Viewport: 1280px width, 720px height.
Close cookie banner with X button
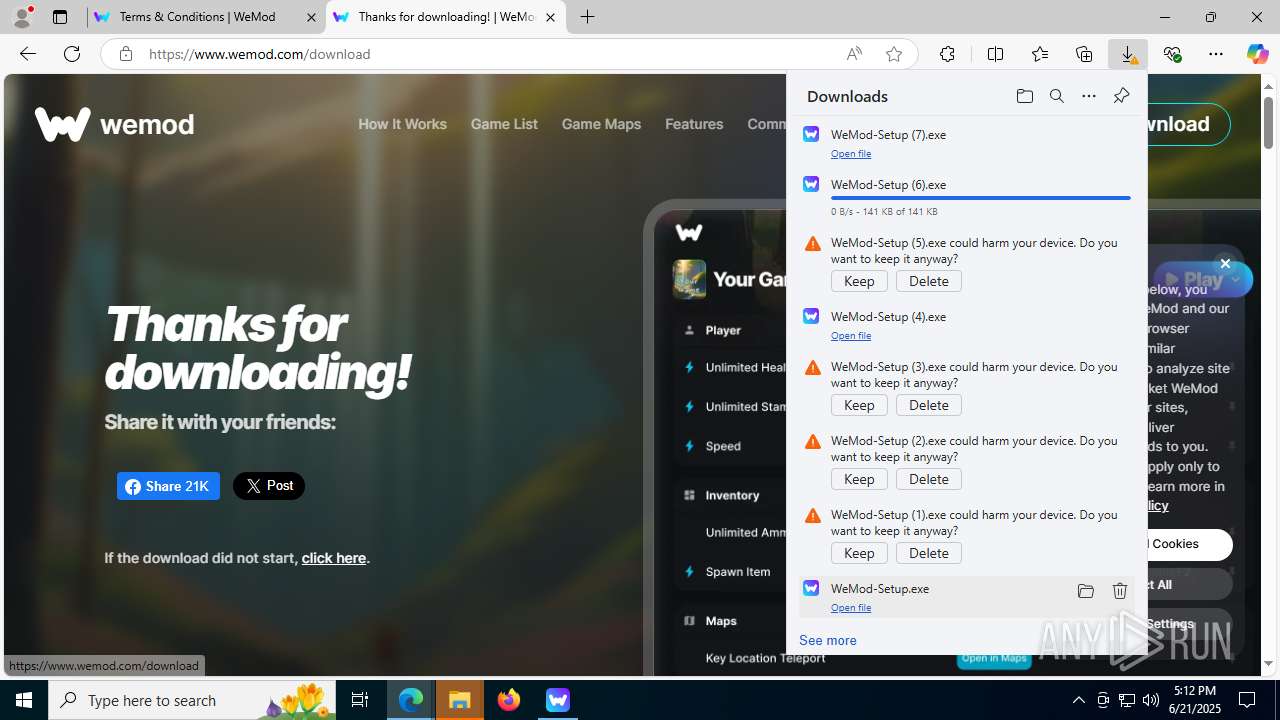pyautogui.click(x=1225, y=264)
